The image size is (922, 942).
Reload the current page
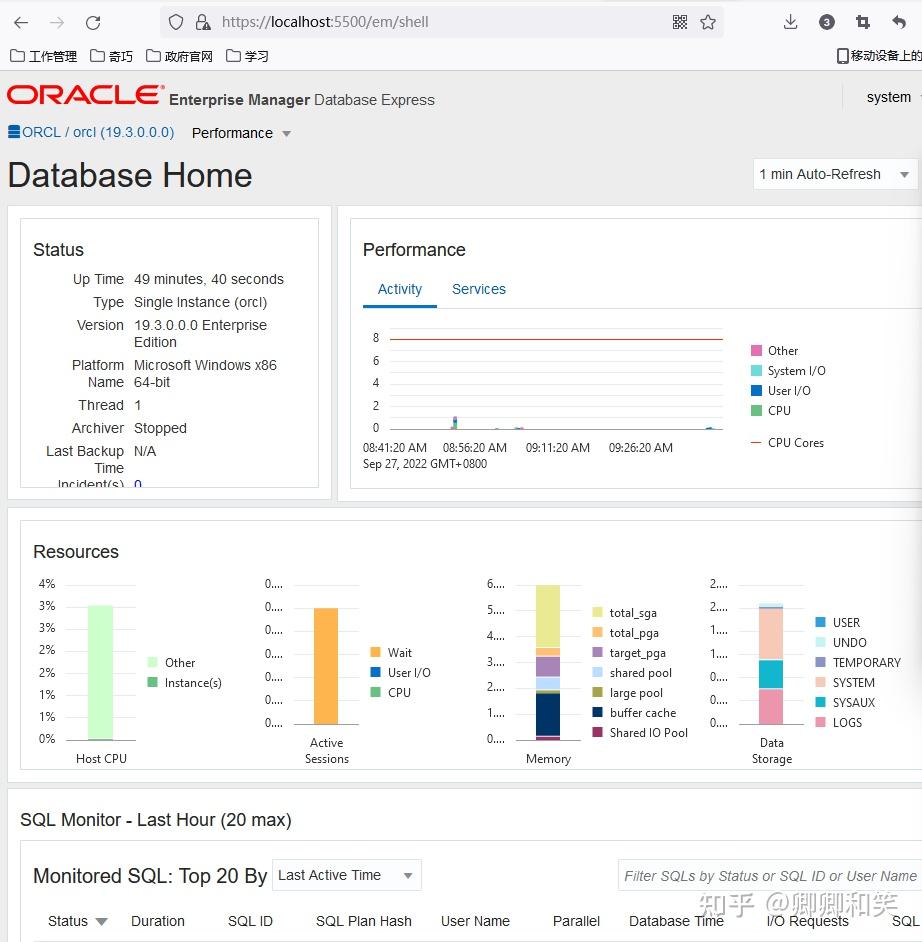tap(93, 22)
